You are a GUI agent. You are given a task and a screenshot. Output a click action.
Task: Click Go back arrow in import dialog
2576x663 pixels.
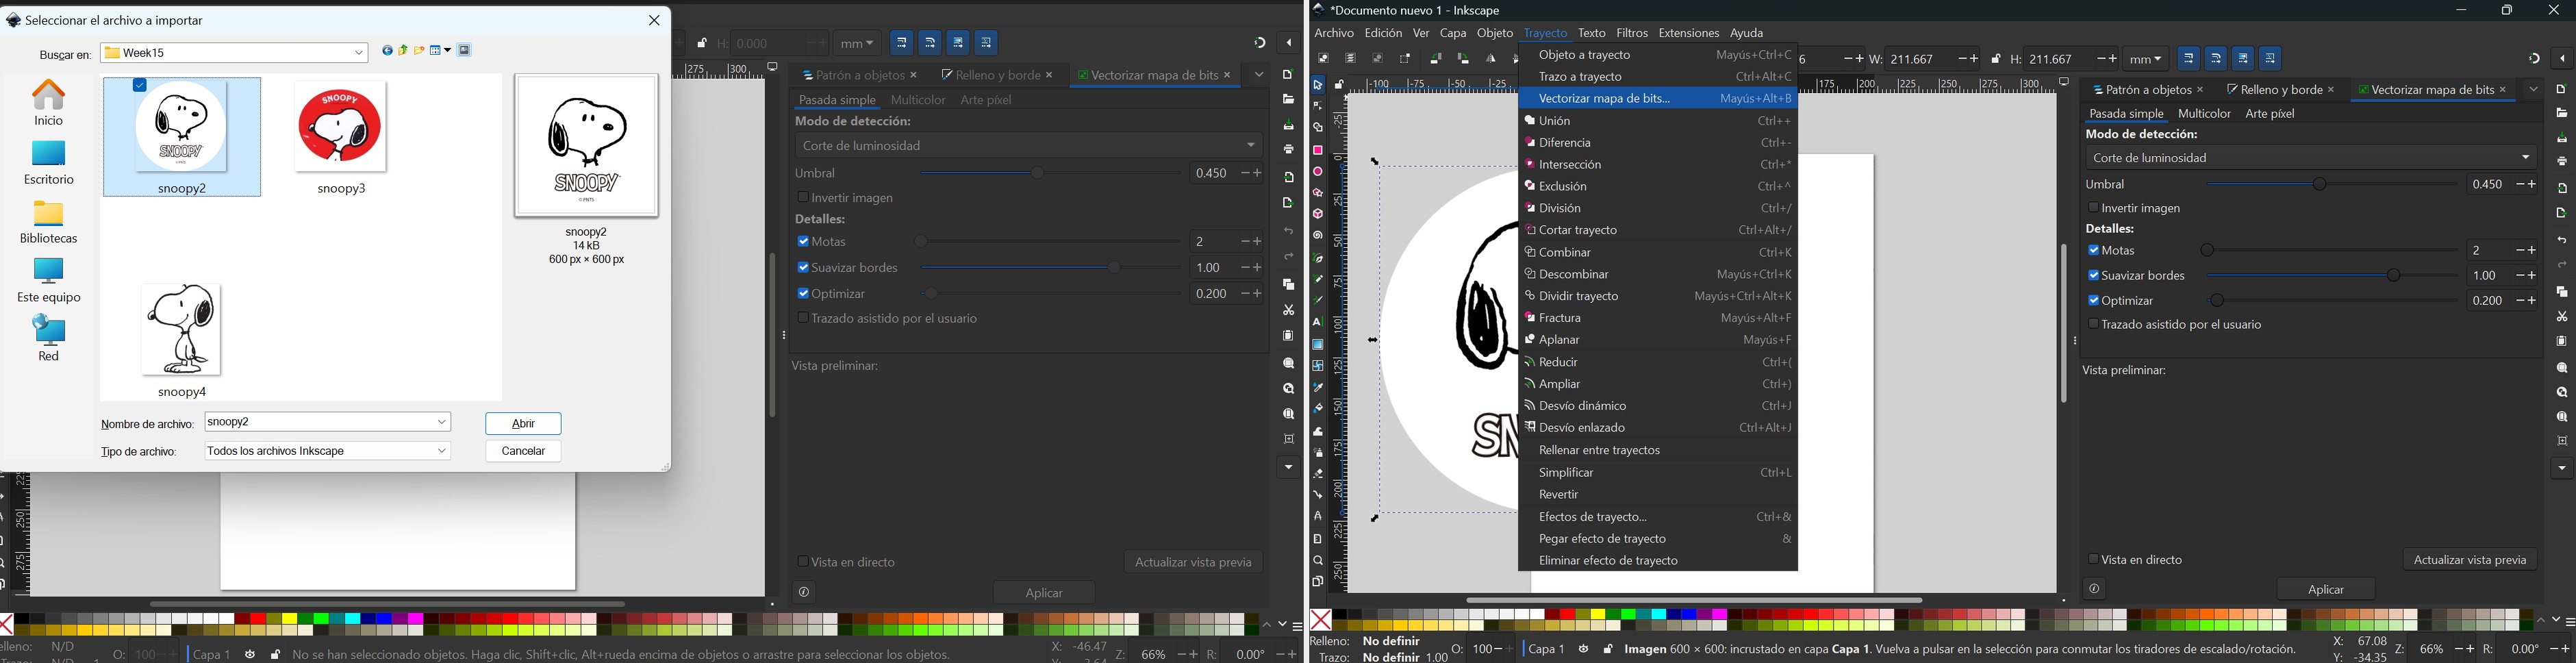click(387, 51)
